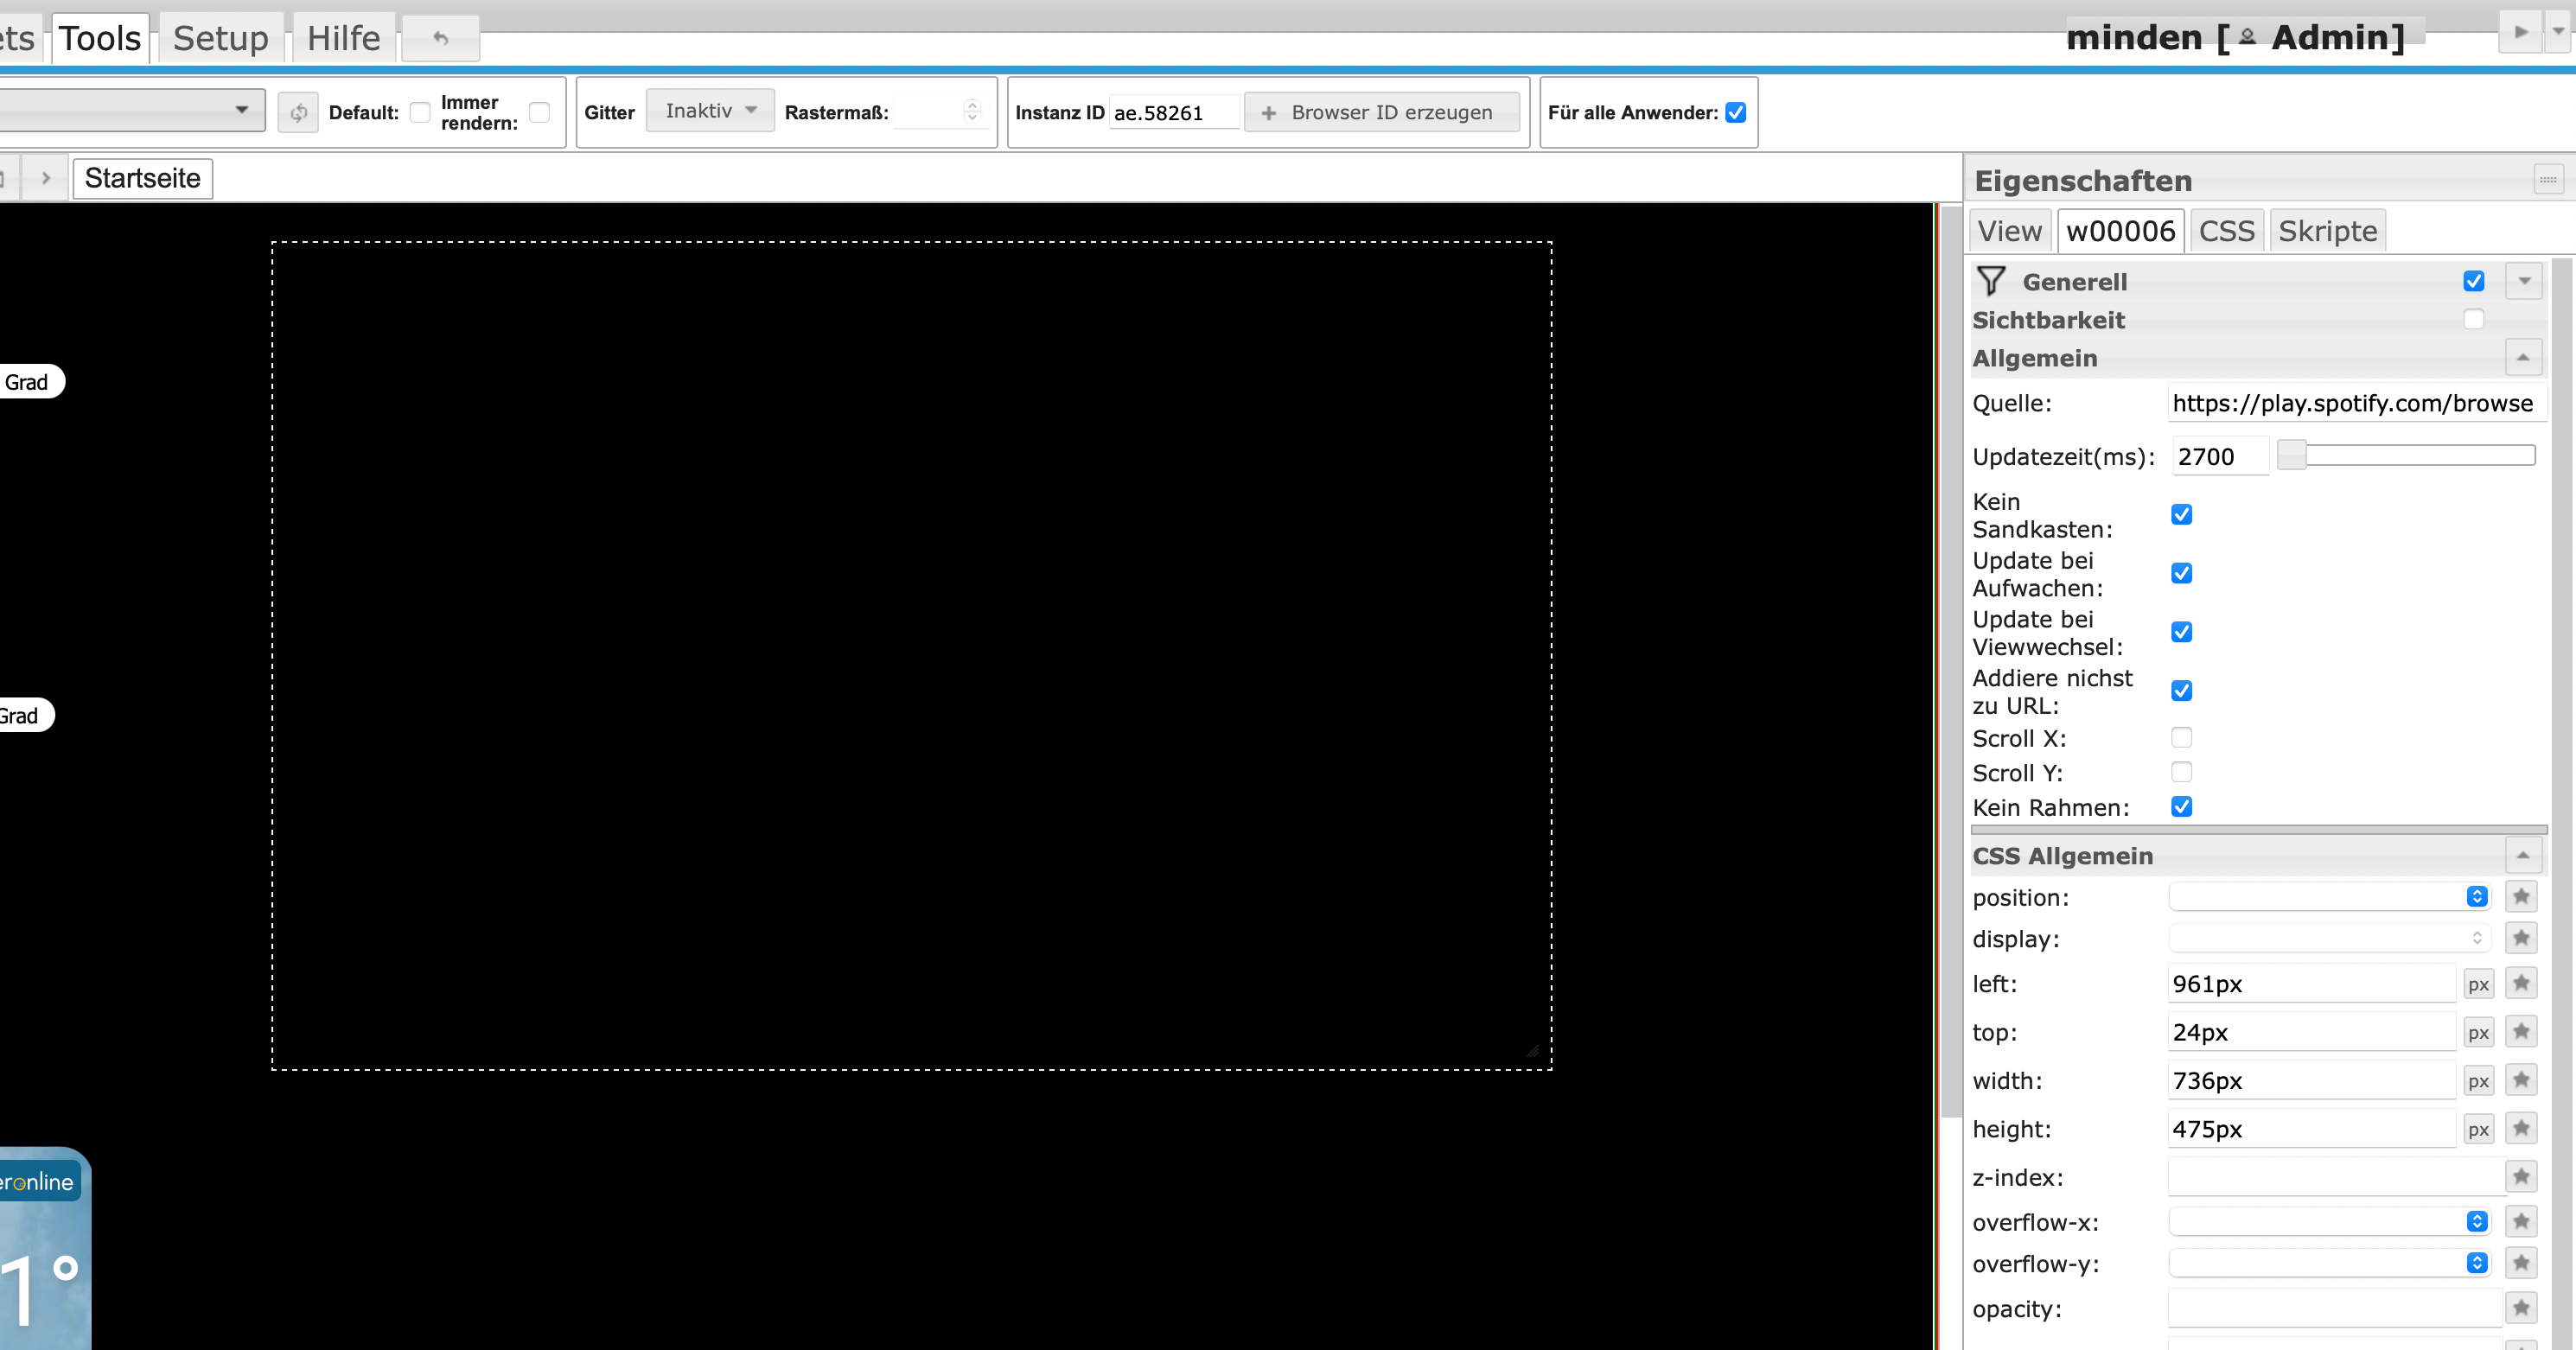Switch to the Skripte tab
This screenshot has height=1350, width=2576.
click(x=2327, y=231)
